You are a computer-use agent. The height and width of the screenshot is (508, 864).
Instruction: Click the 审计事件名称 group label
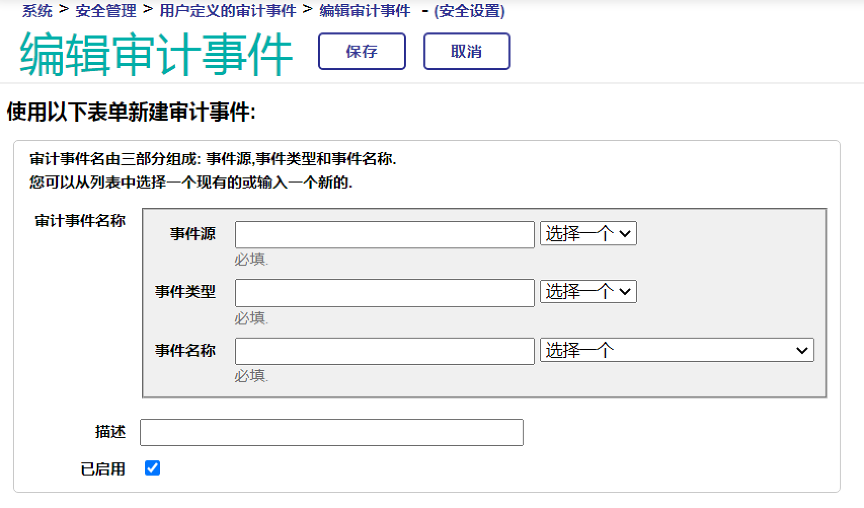pyautogui.click(x=80, y=221)
